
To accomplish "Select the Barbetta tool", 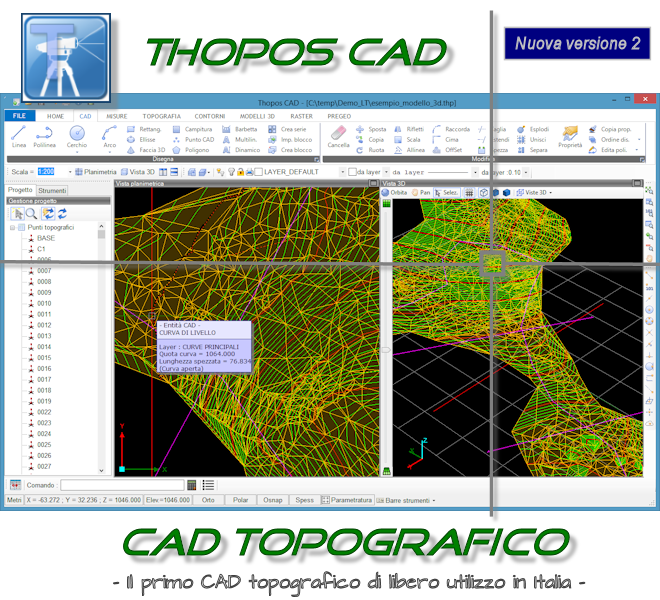I will (240, 129).
